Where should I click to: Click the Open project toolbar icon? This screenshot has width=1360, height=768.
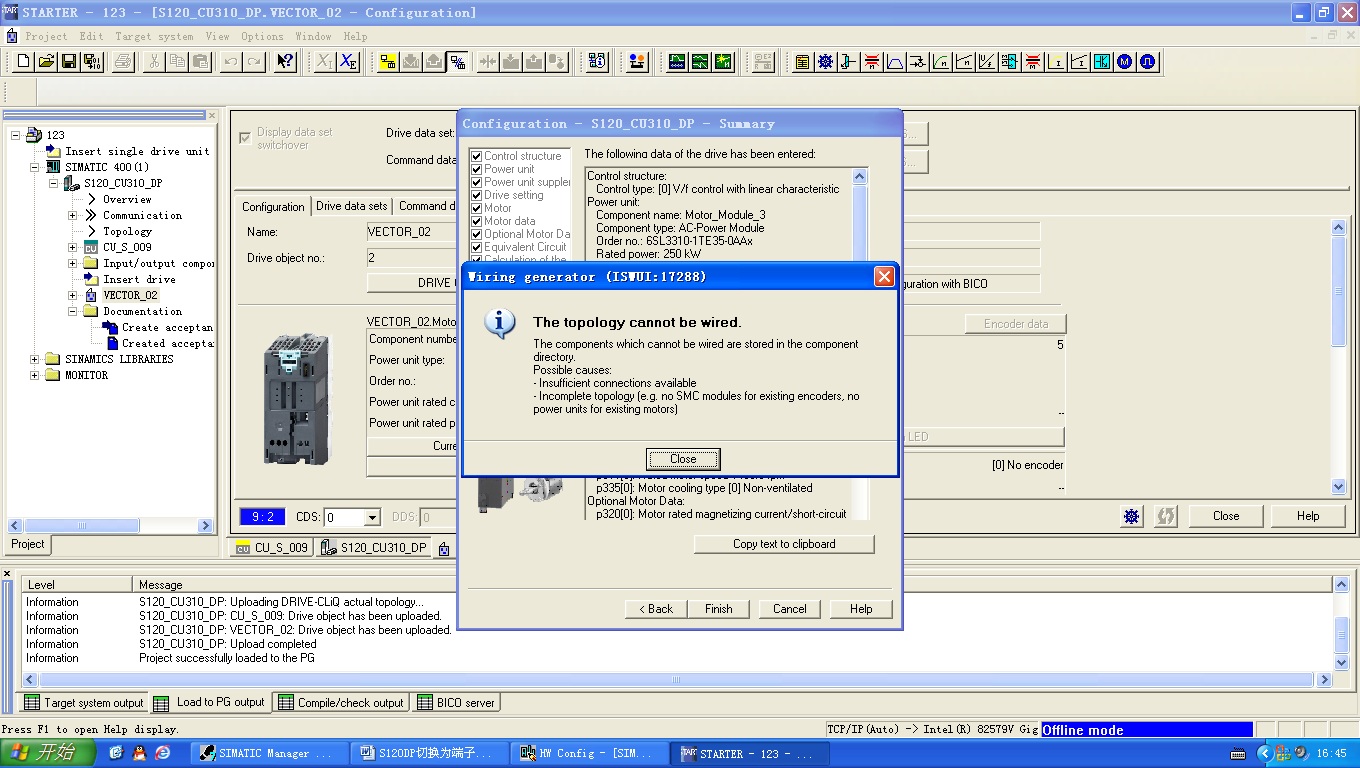(x=46, y=62)
